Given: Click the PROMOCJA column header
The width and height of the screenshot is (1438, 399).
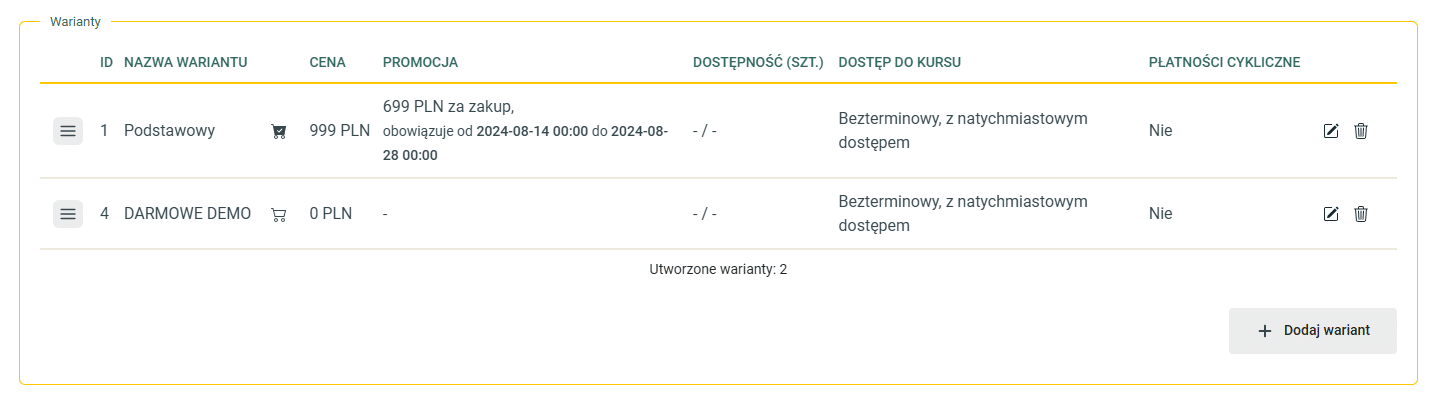Looking at the screenshot, I should coord(420,62).
